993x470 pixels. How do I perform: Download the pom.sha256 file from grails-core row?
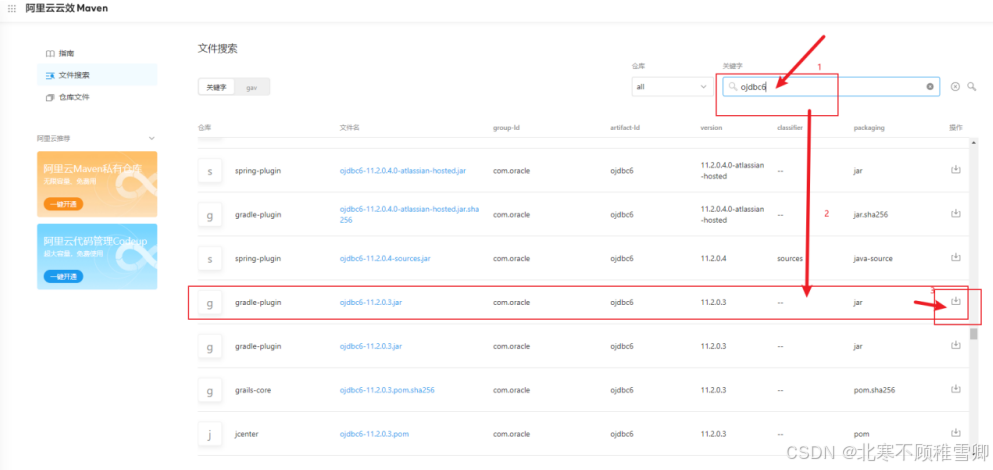coord(956,389)
